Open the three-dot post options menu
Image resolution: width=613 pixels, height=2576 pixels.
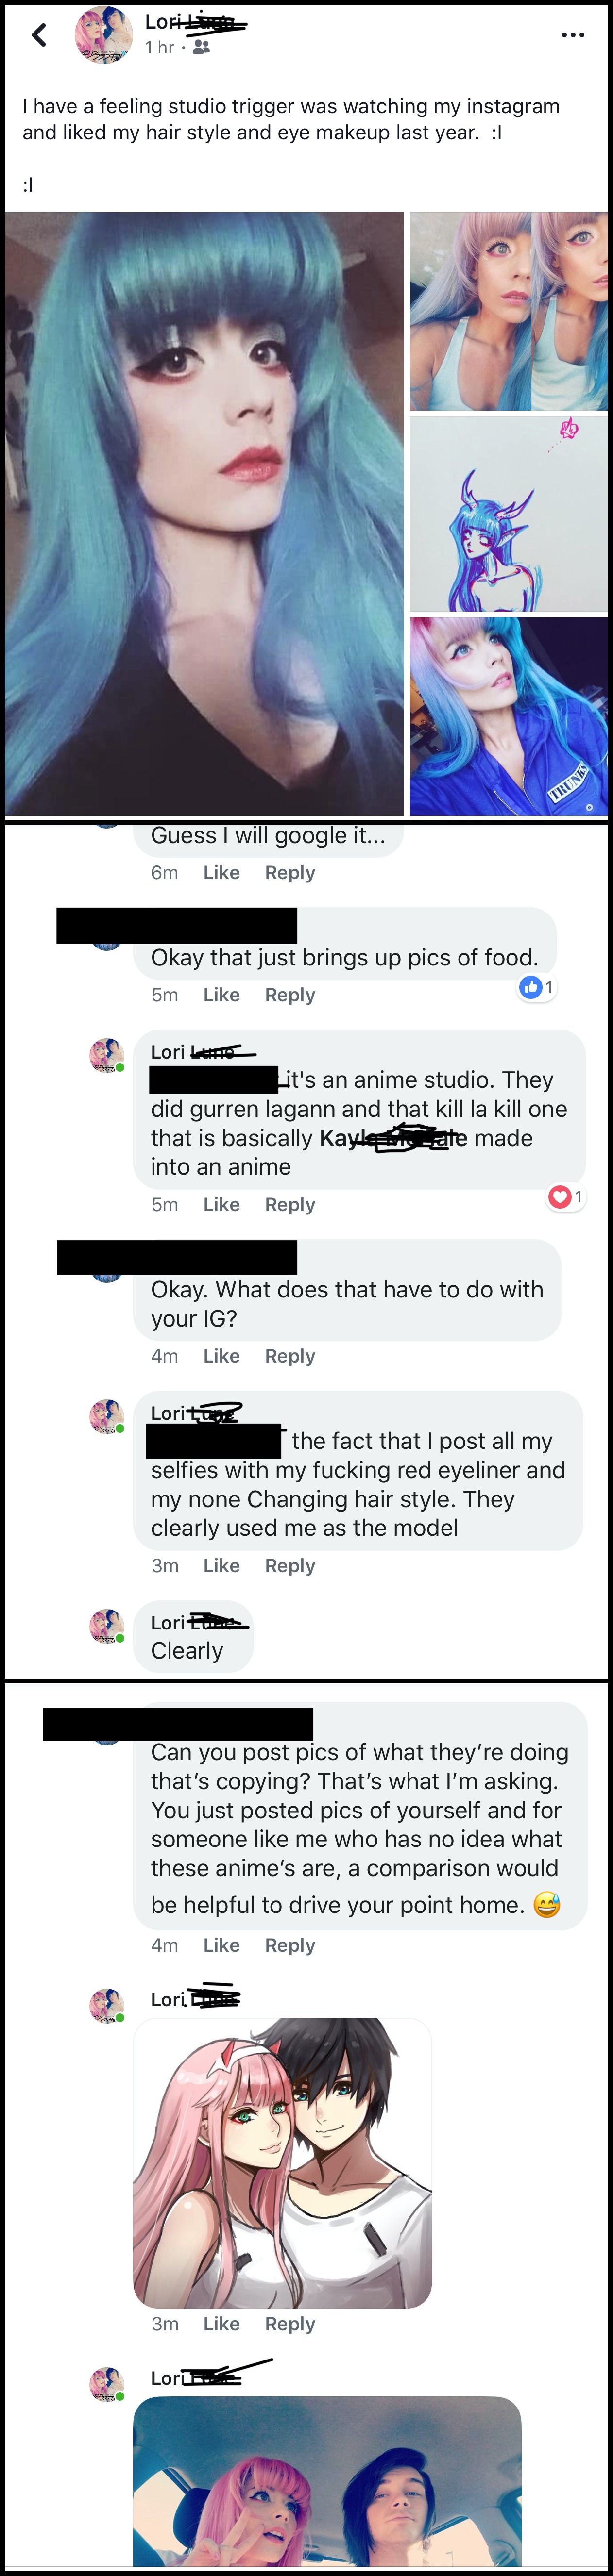click(x=573, y=35)
